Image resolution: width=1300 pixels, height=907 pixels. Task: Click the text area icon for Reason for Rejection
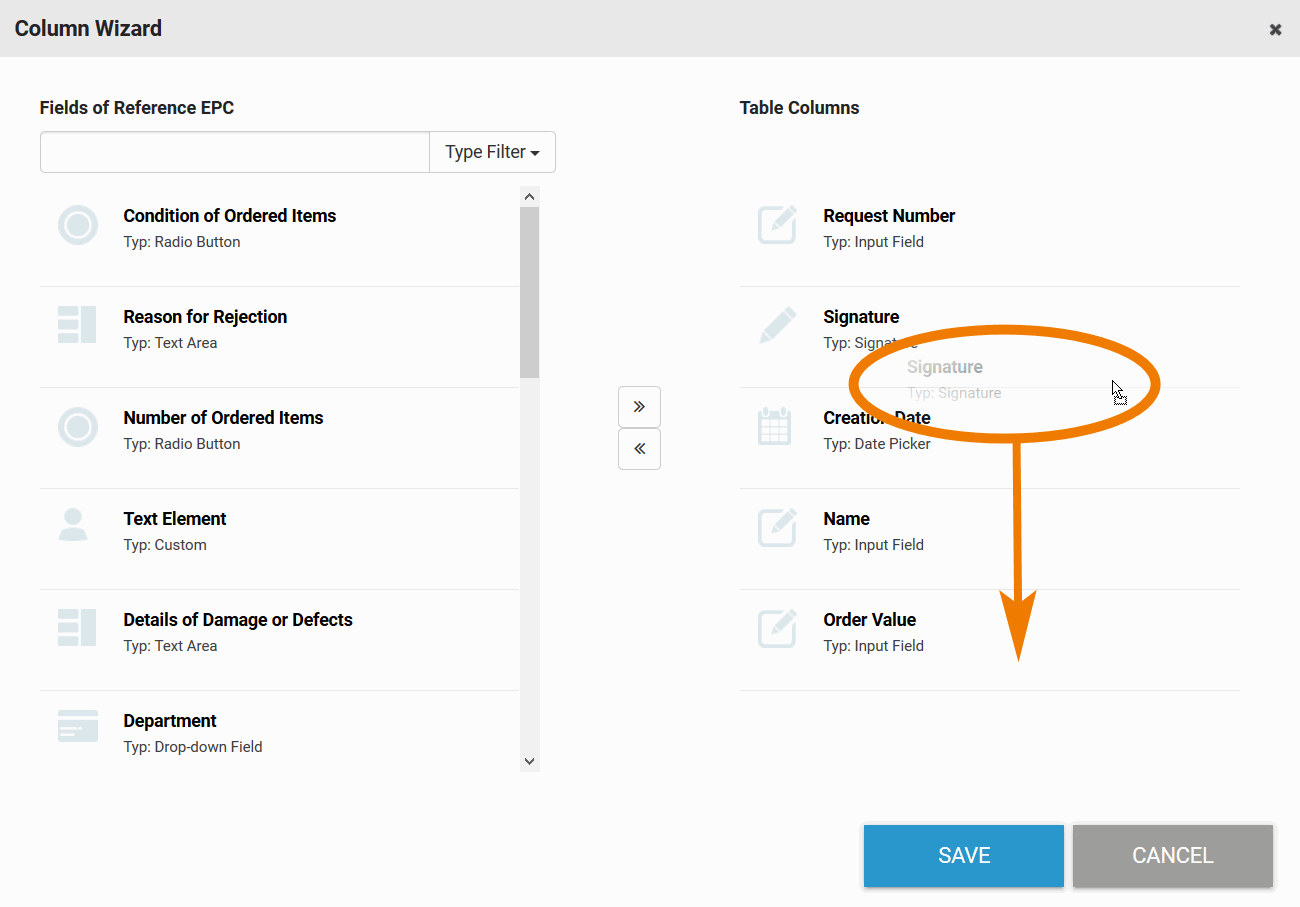(78, 326)
